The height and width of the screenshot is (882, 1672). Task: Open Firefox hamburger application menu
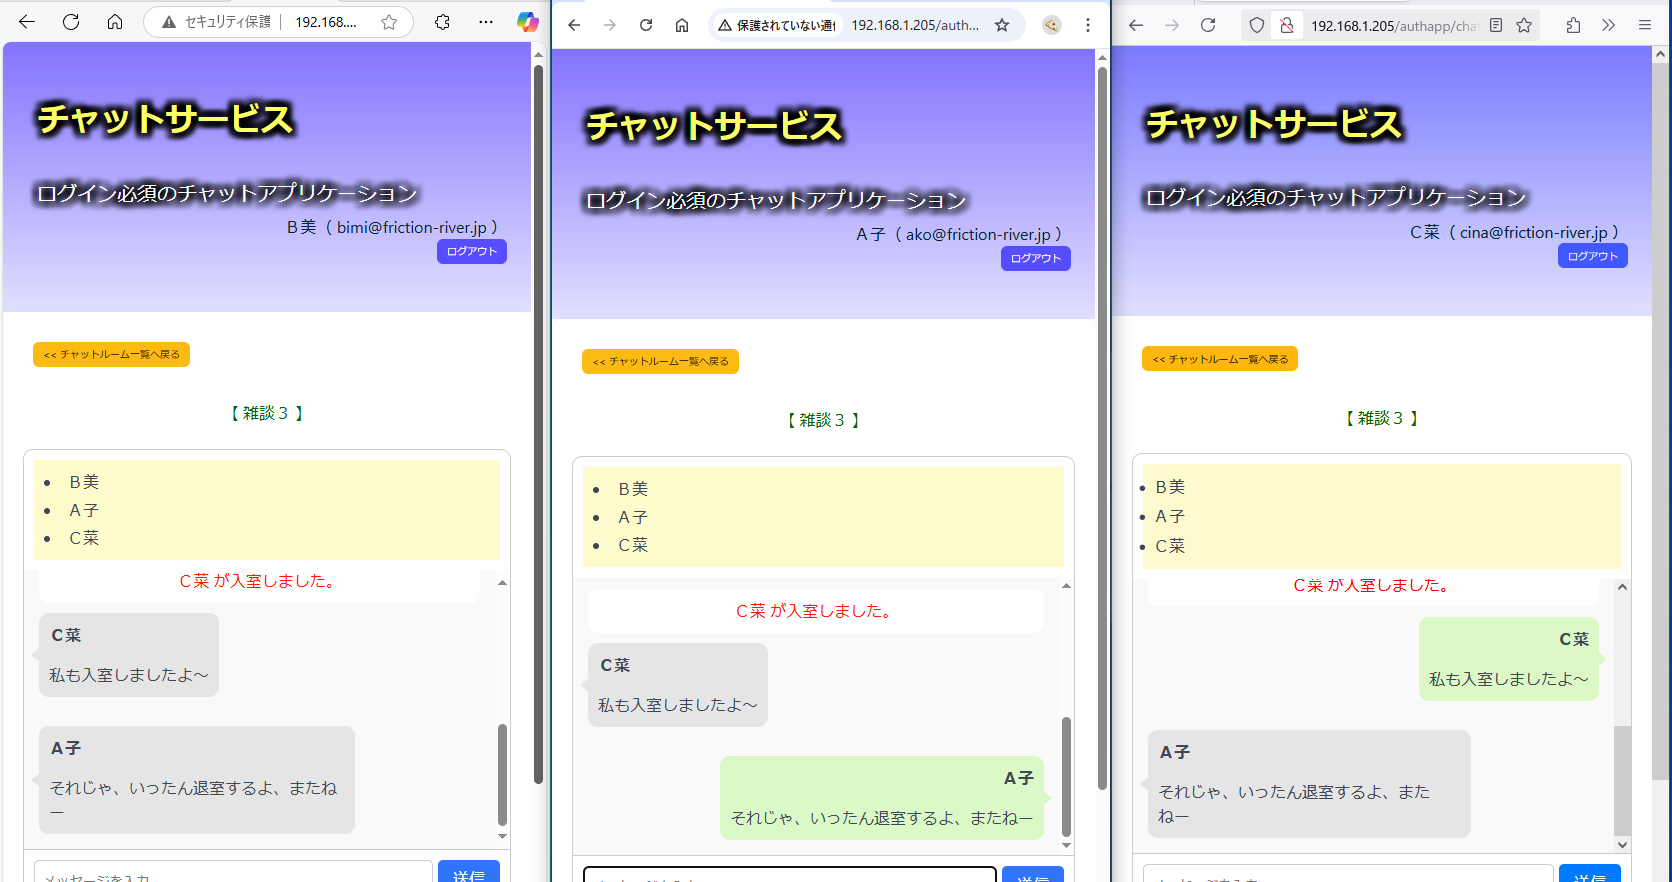point(1645,25)
